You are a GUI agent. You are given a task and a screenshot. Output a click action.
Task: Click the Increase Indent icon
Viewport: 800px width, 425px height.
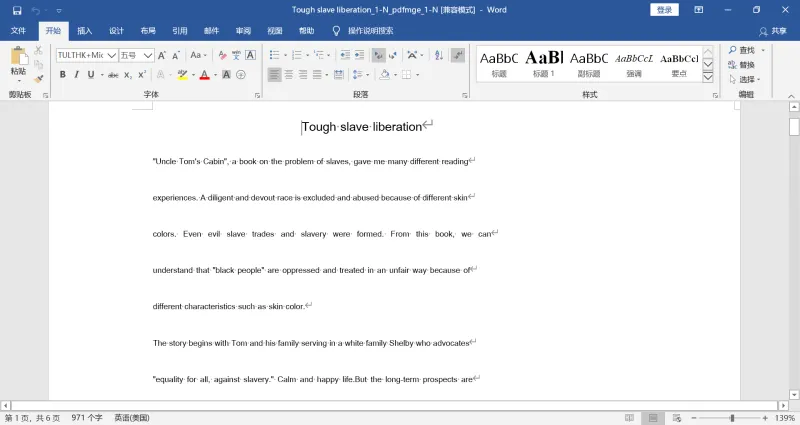pyautogui.click(x=360, y=55)
